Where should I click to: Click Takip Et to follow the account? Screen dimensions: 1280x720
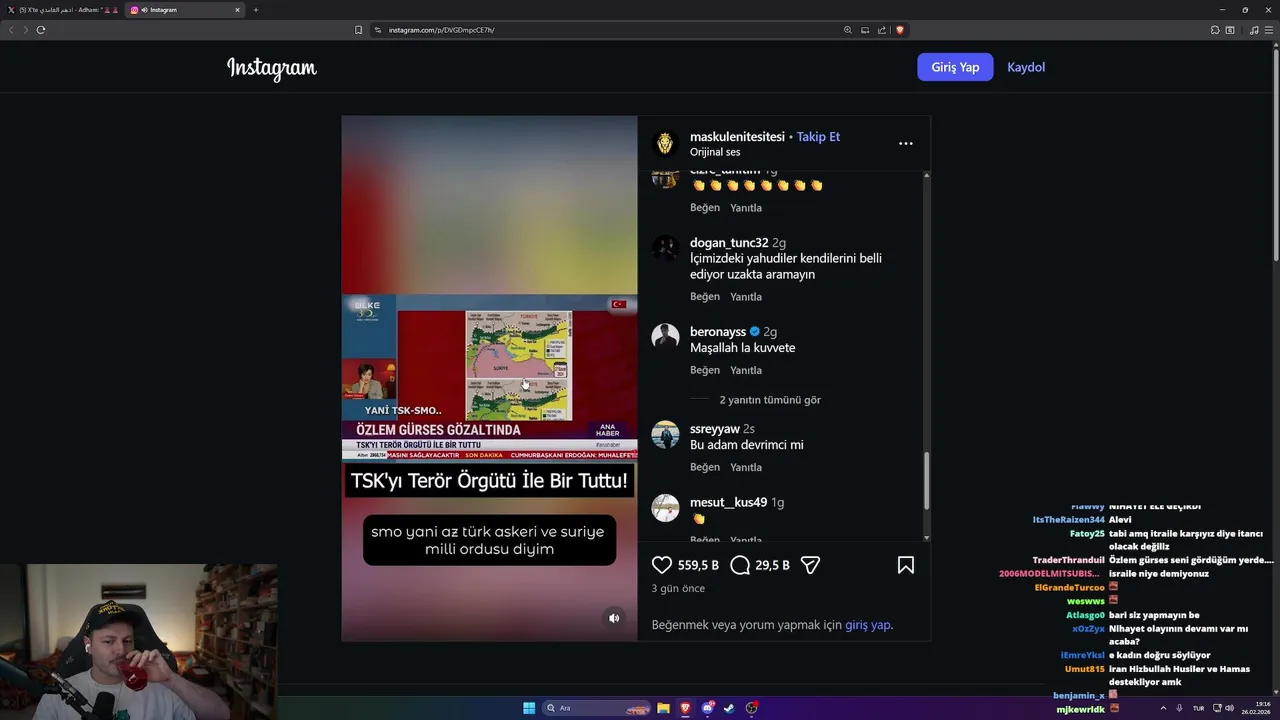(x=818, y=137)
